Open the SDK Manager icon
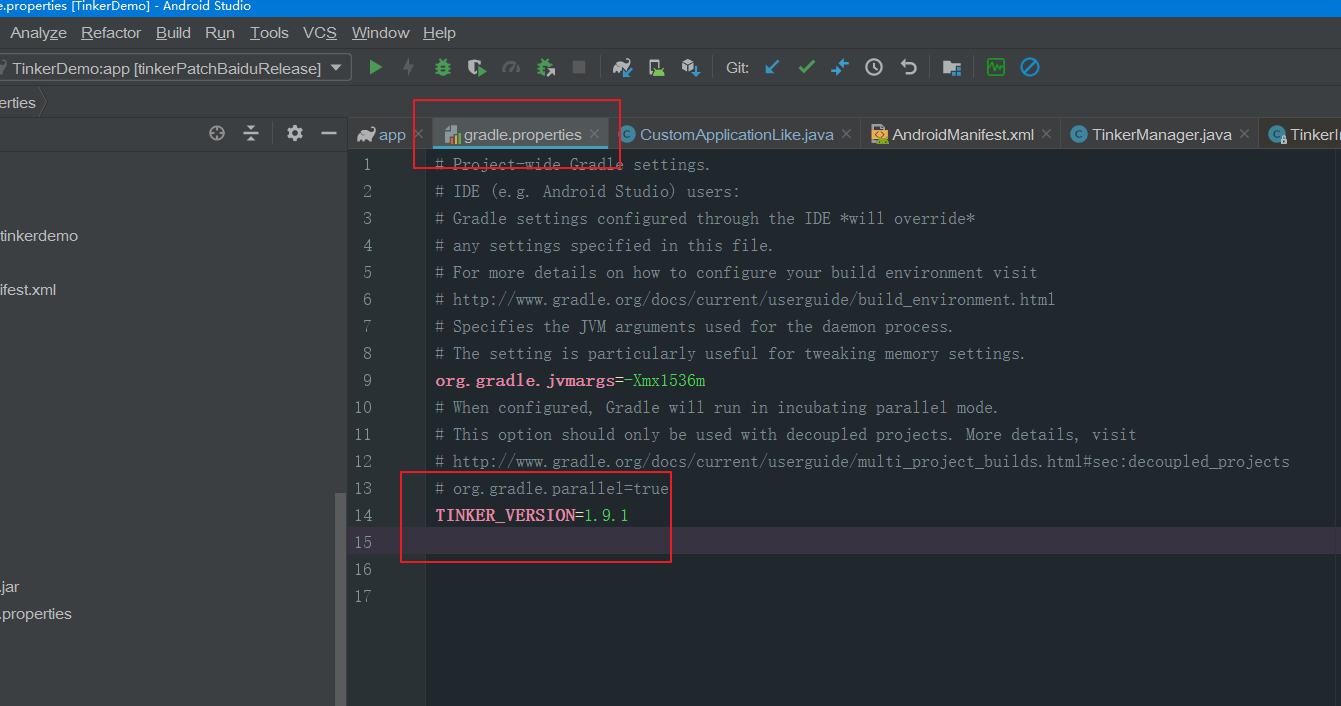The image size is (1341, 706). (x=690, y=68)
